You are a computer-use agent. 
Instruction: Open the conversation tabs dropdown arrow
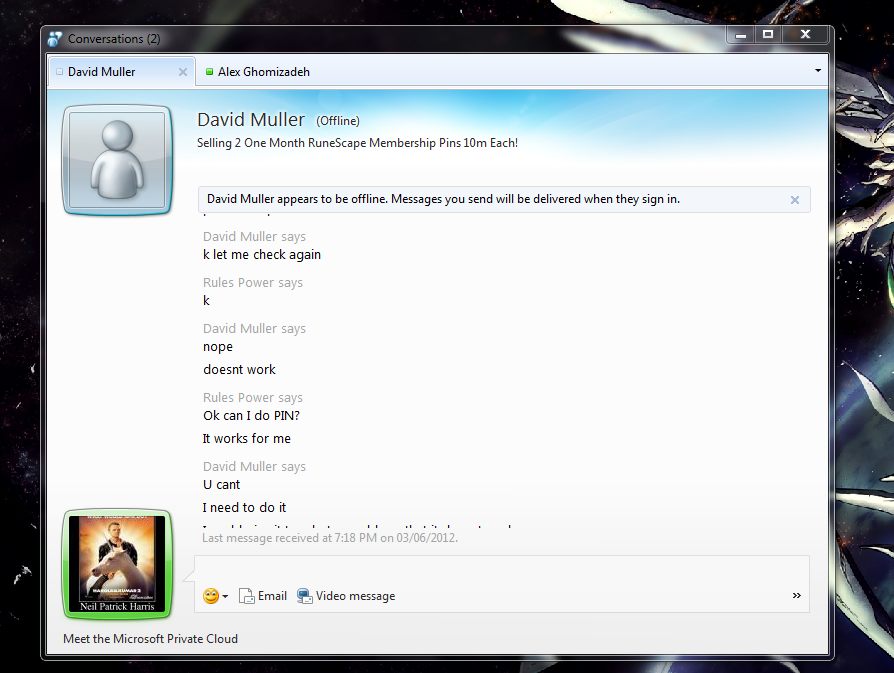click(x=818, y=71)
